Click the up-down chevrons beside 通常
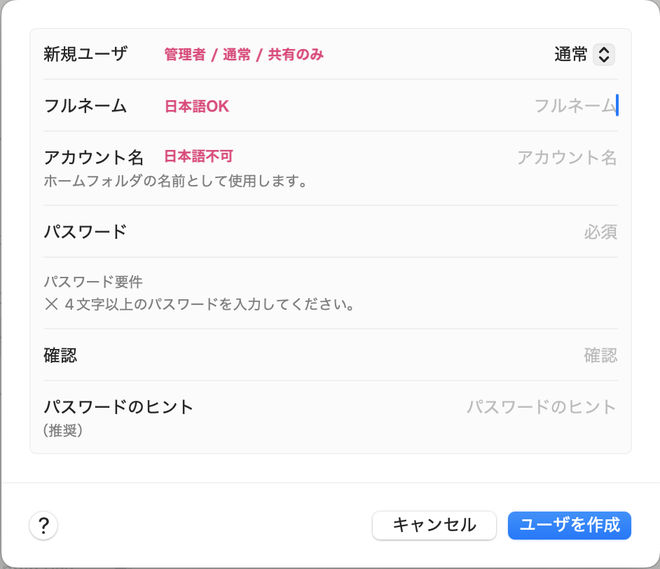660x569 pixels. pyautogui.click(x=603, y=55)
